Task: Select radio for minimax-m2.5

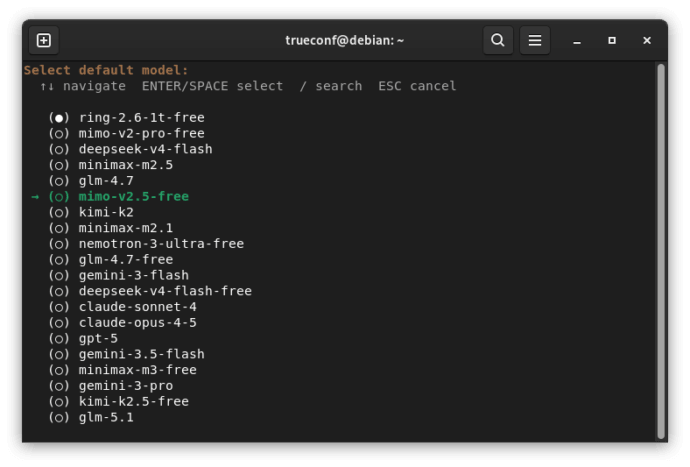Action: click(59, 165)
